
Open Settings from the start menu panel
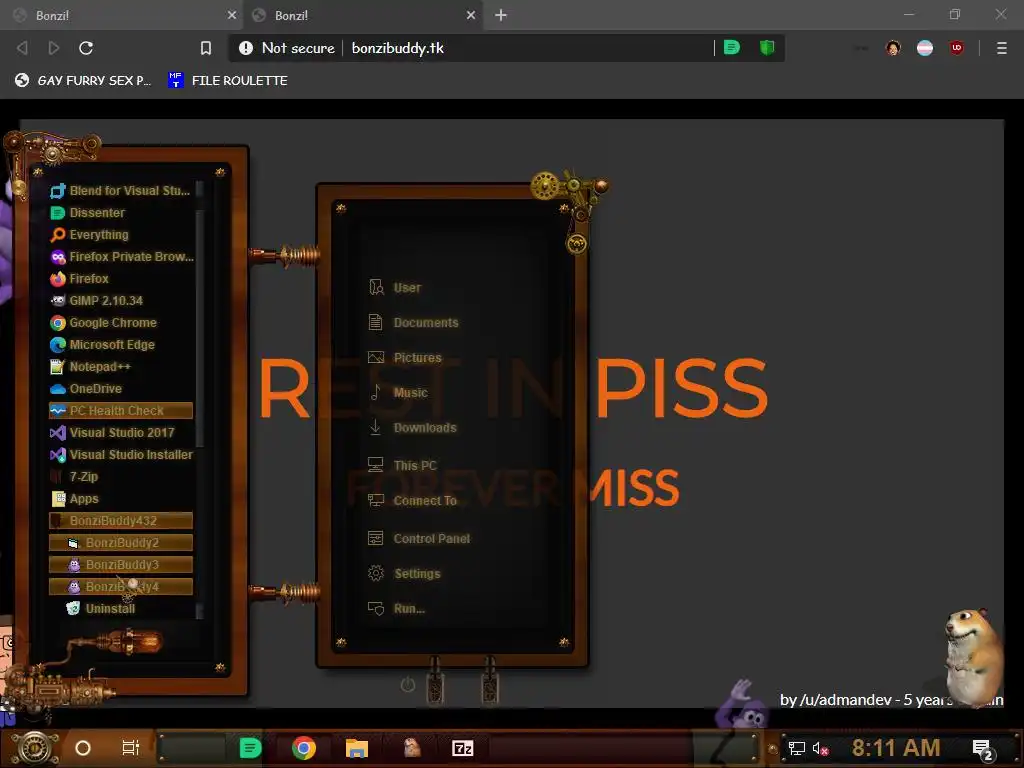404,573
